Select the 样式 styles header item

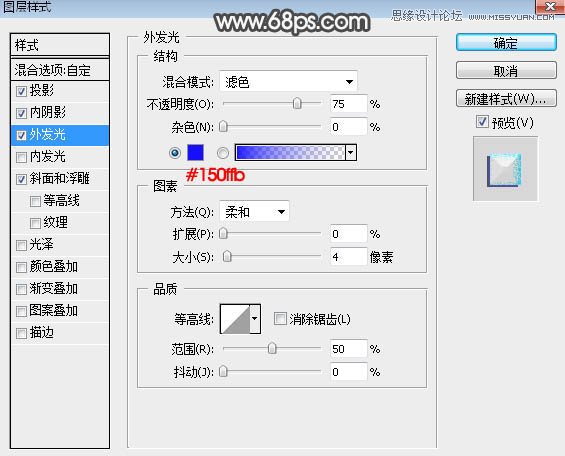(60, 45)
